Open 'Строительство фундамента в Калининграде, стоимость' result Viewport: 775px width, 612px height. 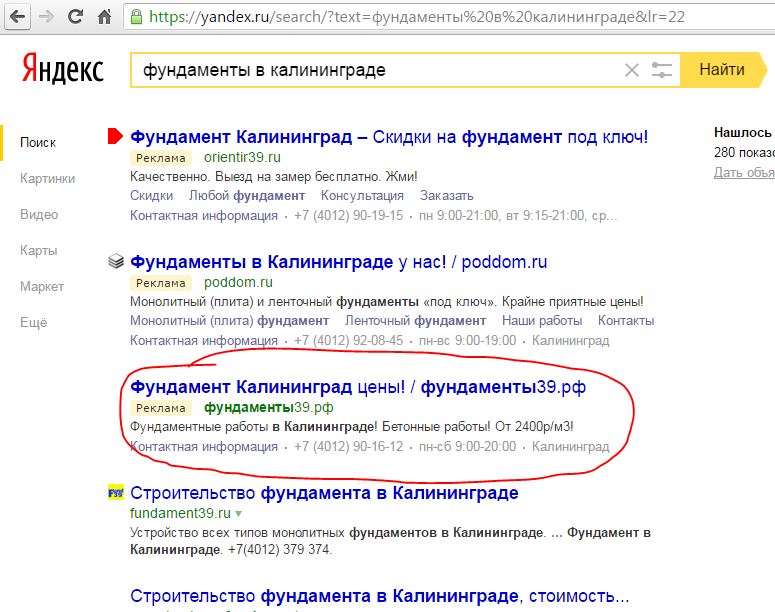pos(380,596)
